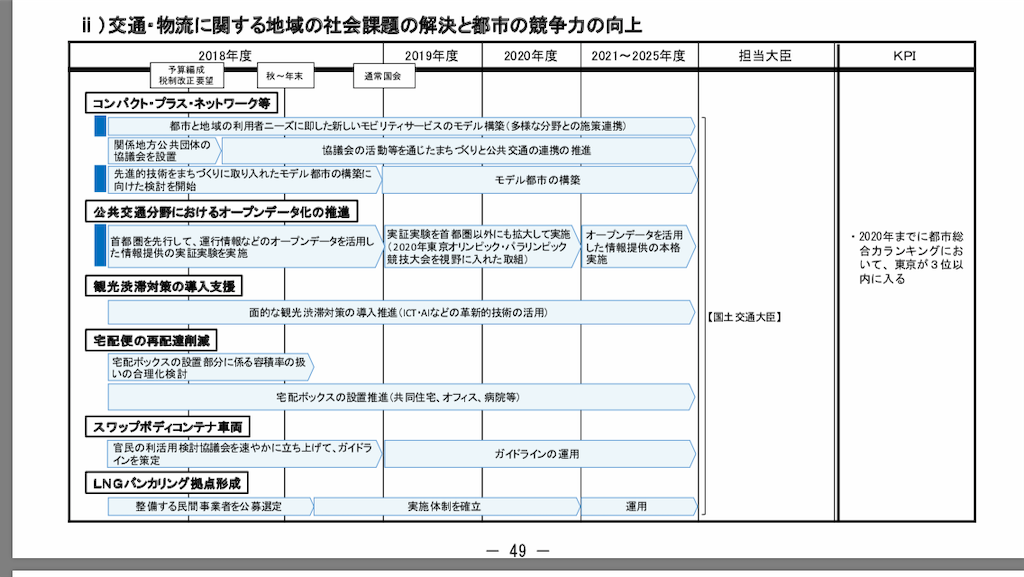Click the 運用 arrow box
This screenshot has height=577, width=1024.
pyautogui.click(x=639, y=507)
